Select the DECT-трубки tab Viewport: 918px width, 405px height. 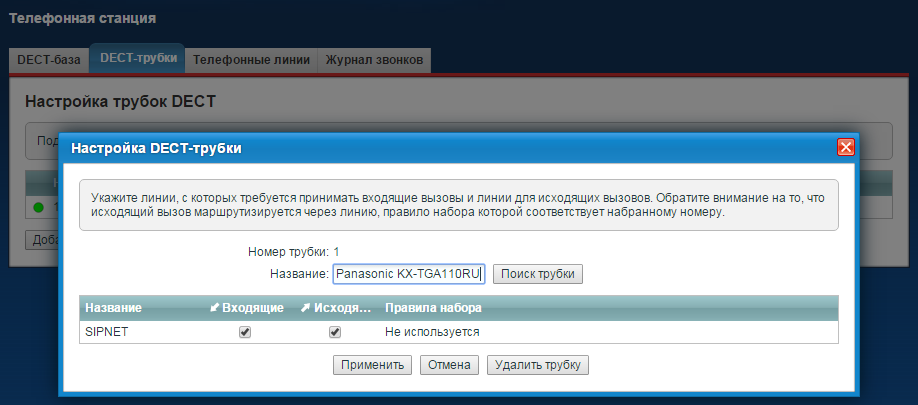(138, 59)
